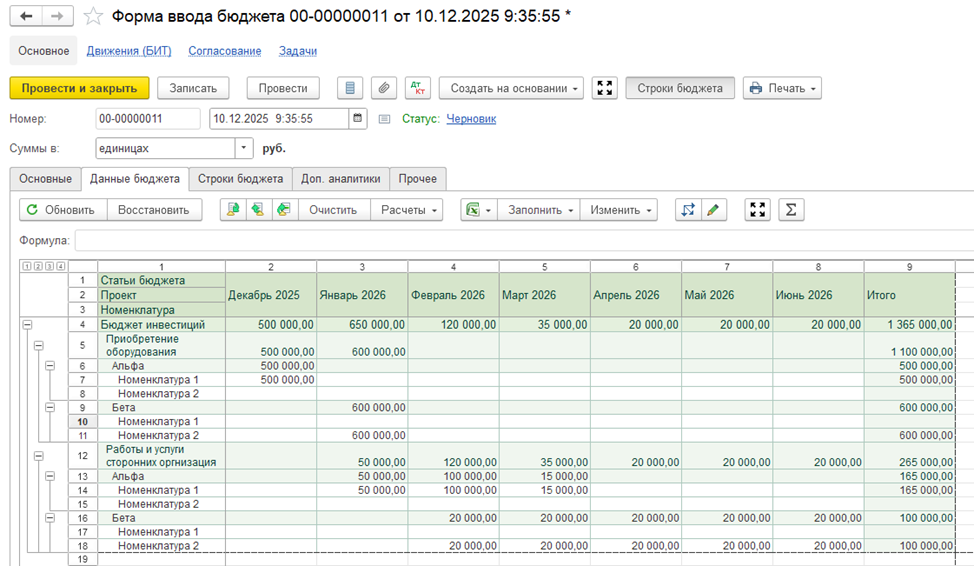The image size is (974, 566).
Task: Click the back navigation arrow
Action: coord(26,16)
